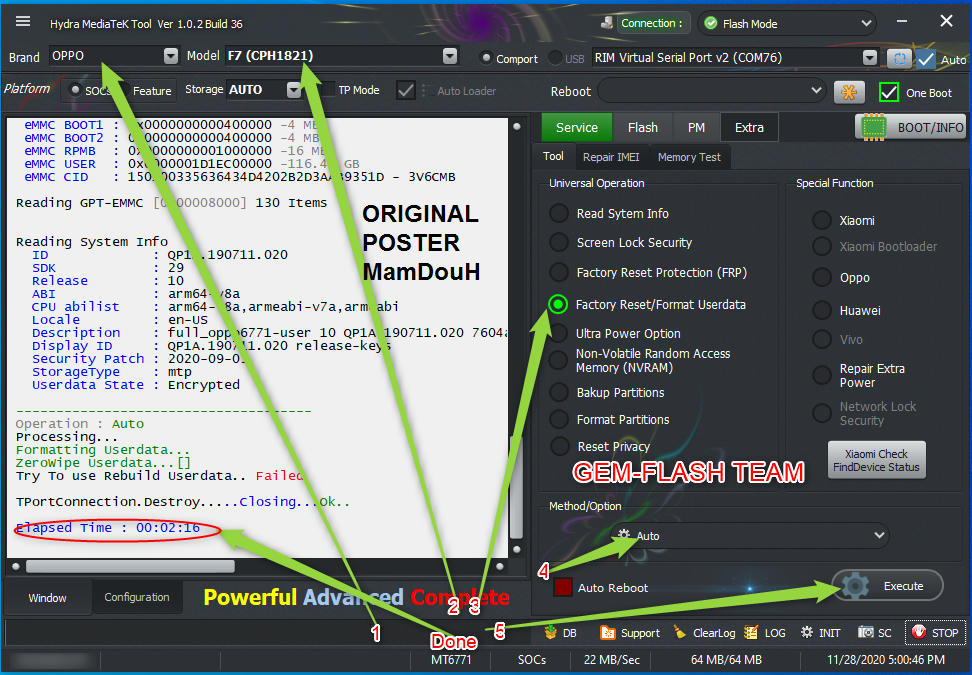Select the Comport radio button

coord(486,58)
